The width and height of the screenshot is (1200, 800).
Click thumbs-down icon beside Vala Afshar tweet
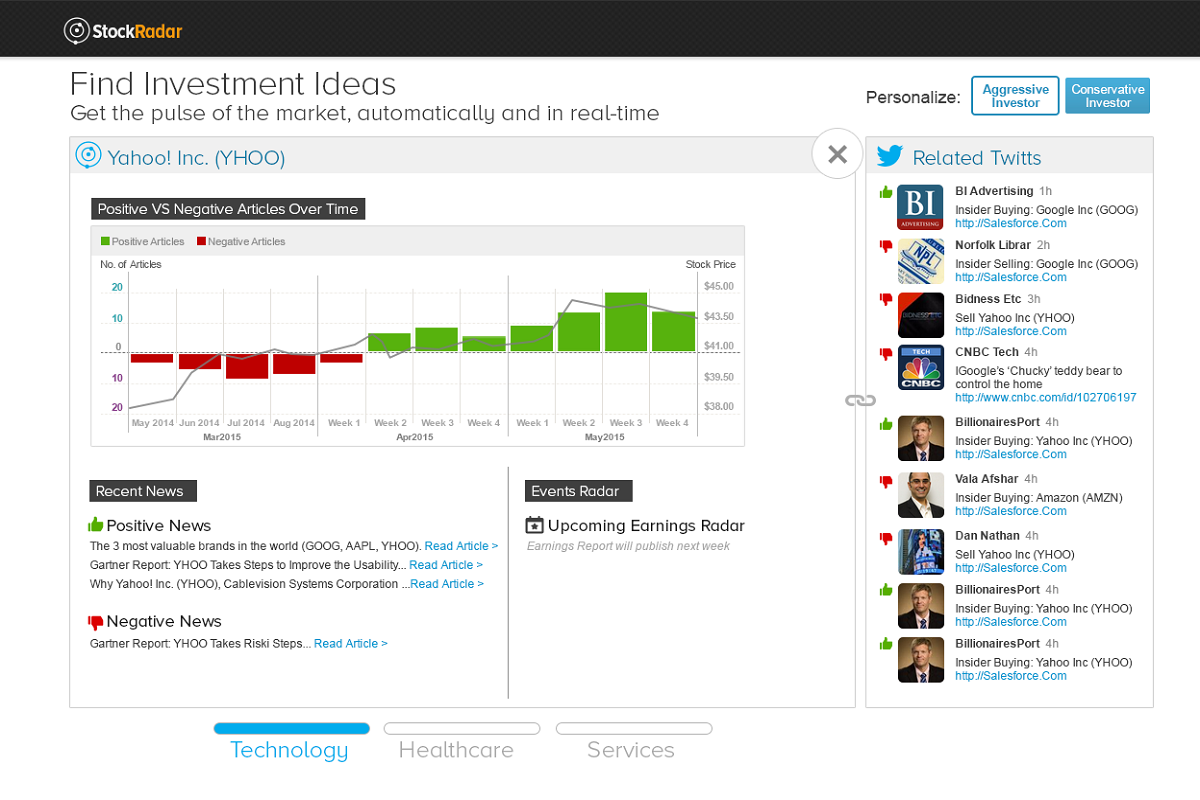[x=885, y=482]
